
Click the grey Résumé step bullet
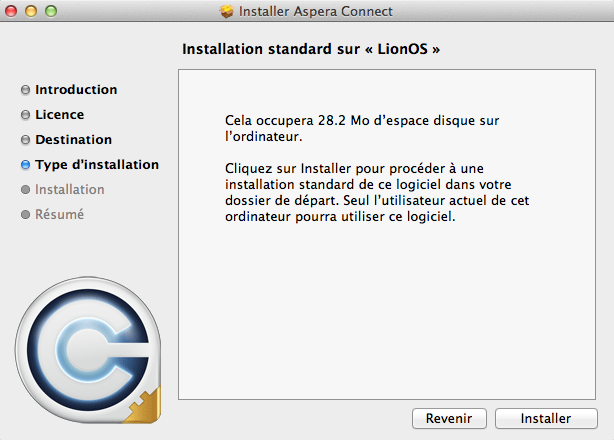point(25,215)
